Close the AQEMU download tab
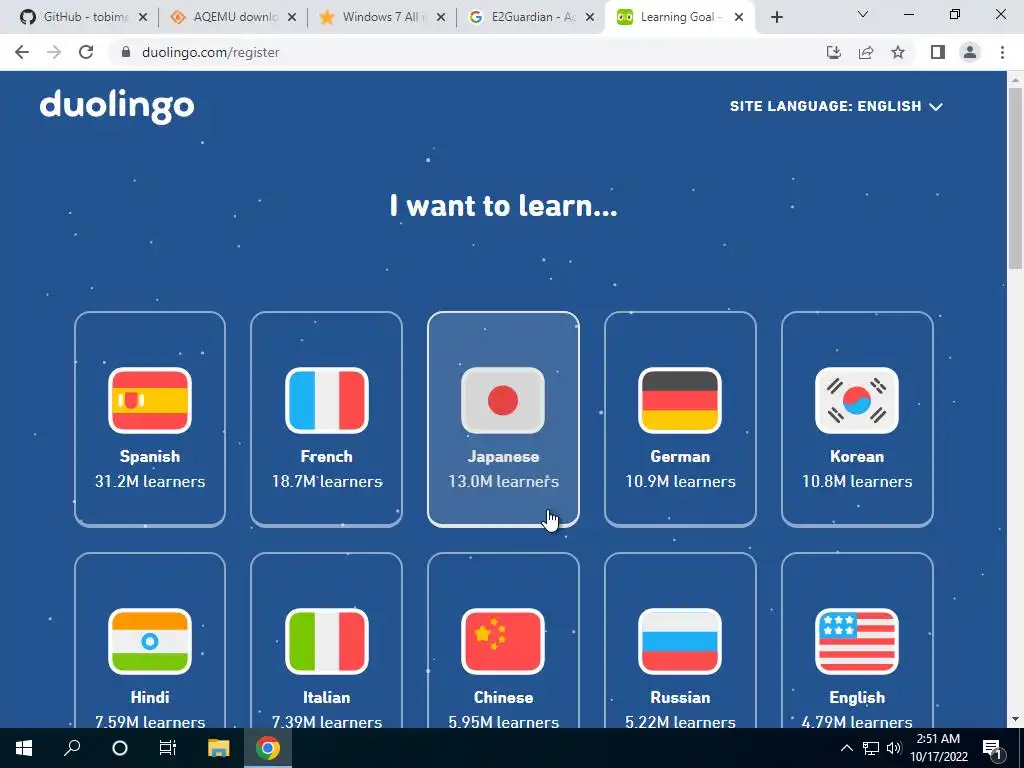The image size is (1024, 768). click(292, 18)
